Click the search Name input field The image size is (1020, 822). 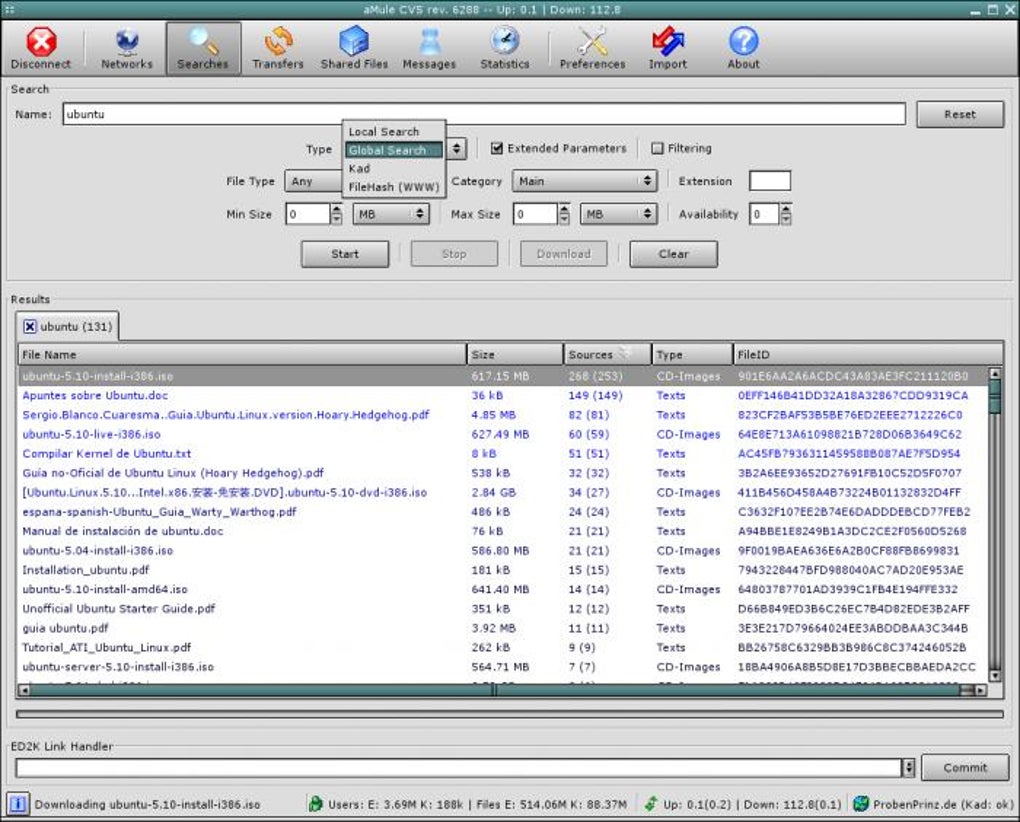click(484, 114)
